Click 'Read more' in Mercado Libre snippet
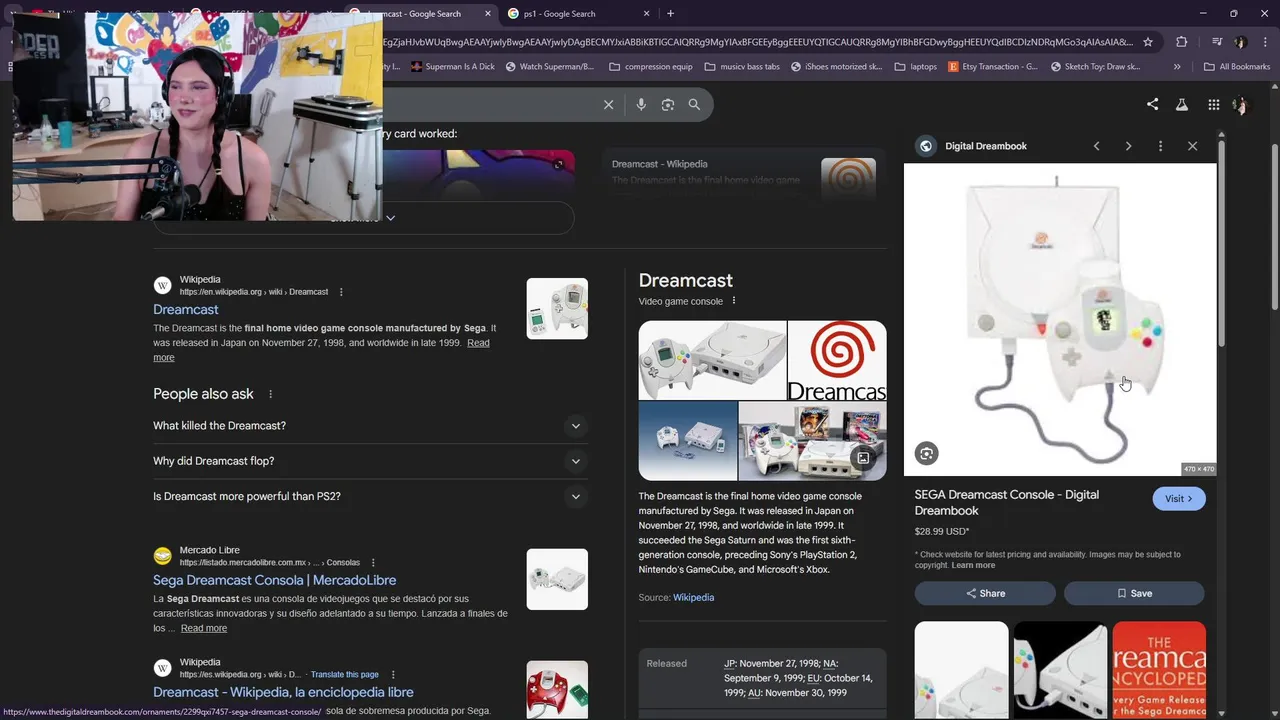 tap(204, 628)
